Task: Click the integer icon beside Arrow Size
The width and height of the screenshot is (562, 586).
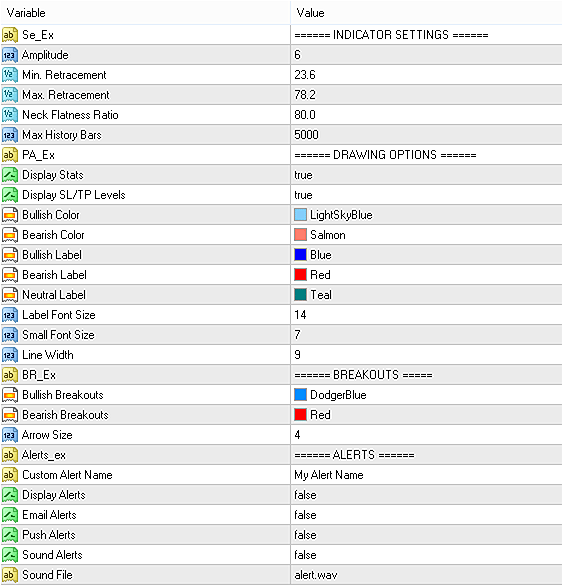Action: click(10, 435)
